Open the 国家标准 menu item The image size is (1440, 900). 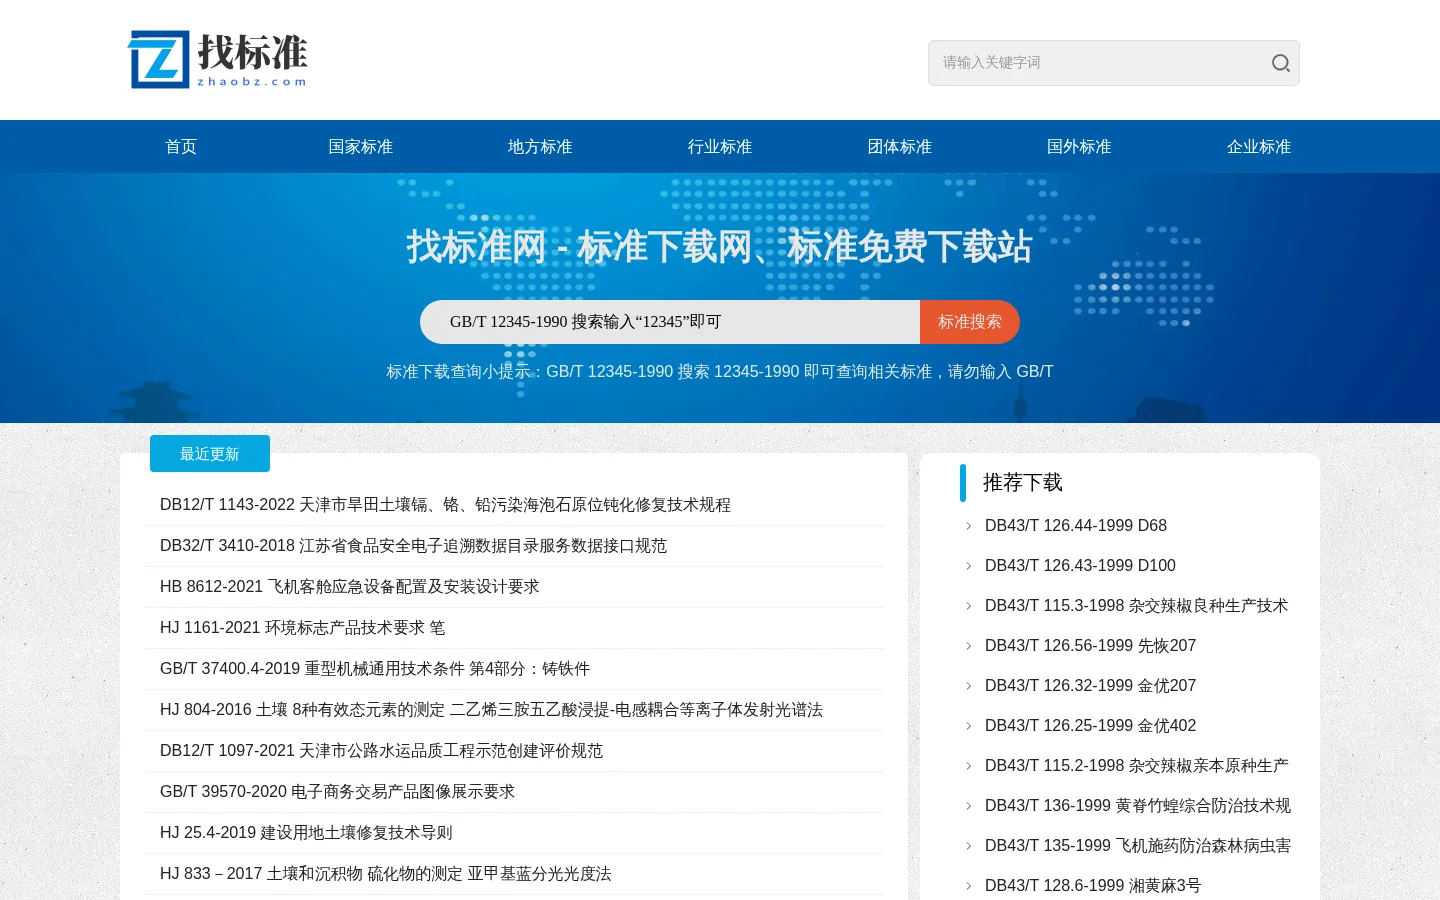(x=360, y=147)
